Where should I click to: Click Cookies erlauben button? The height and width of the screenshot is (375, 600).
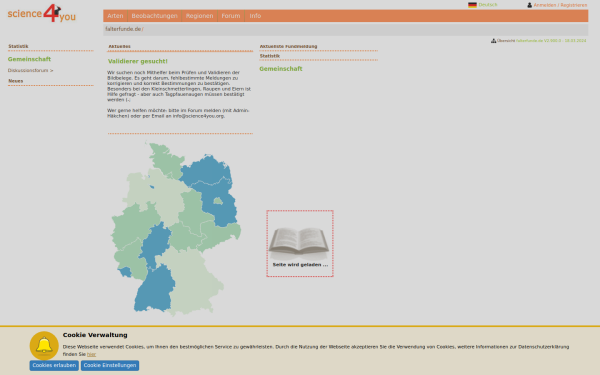point(54,365)
